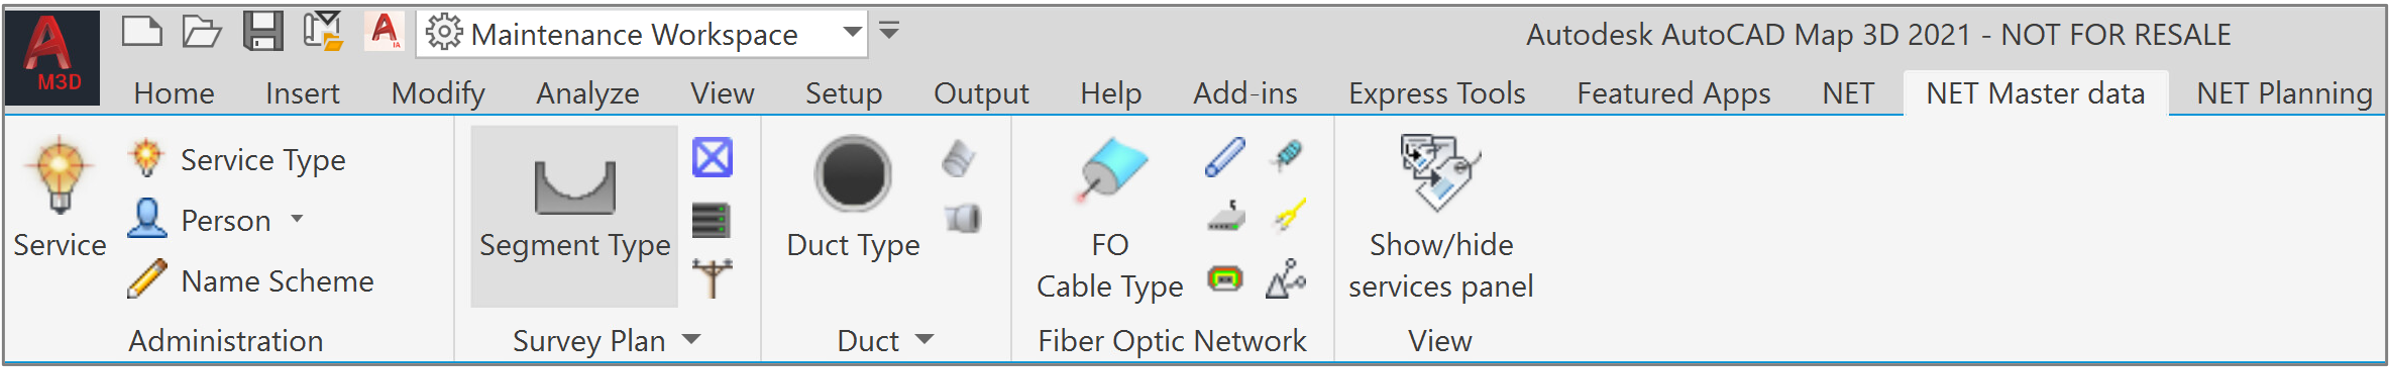Open the Segment Type tool

point(574,215)
